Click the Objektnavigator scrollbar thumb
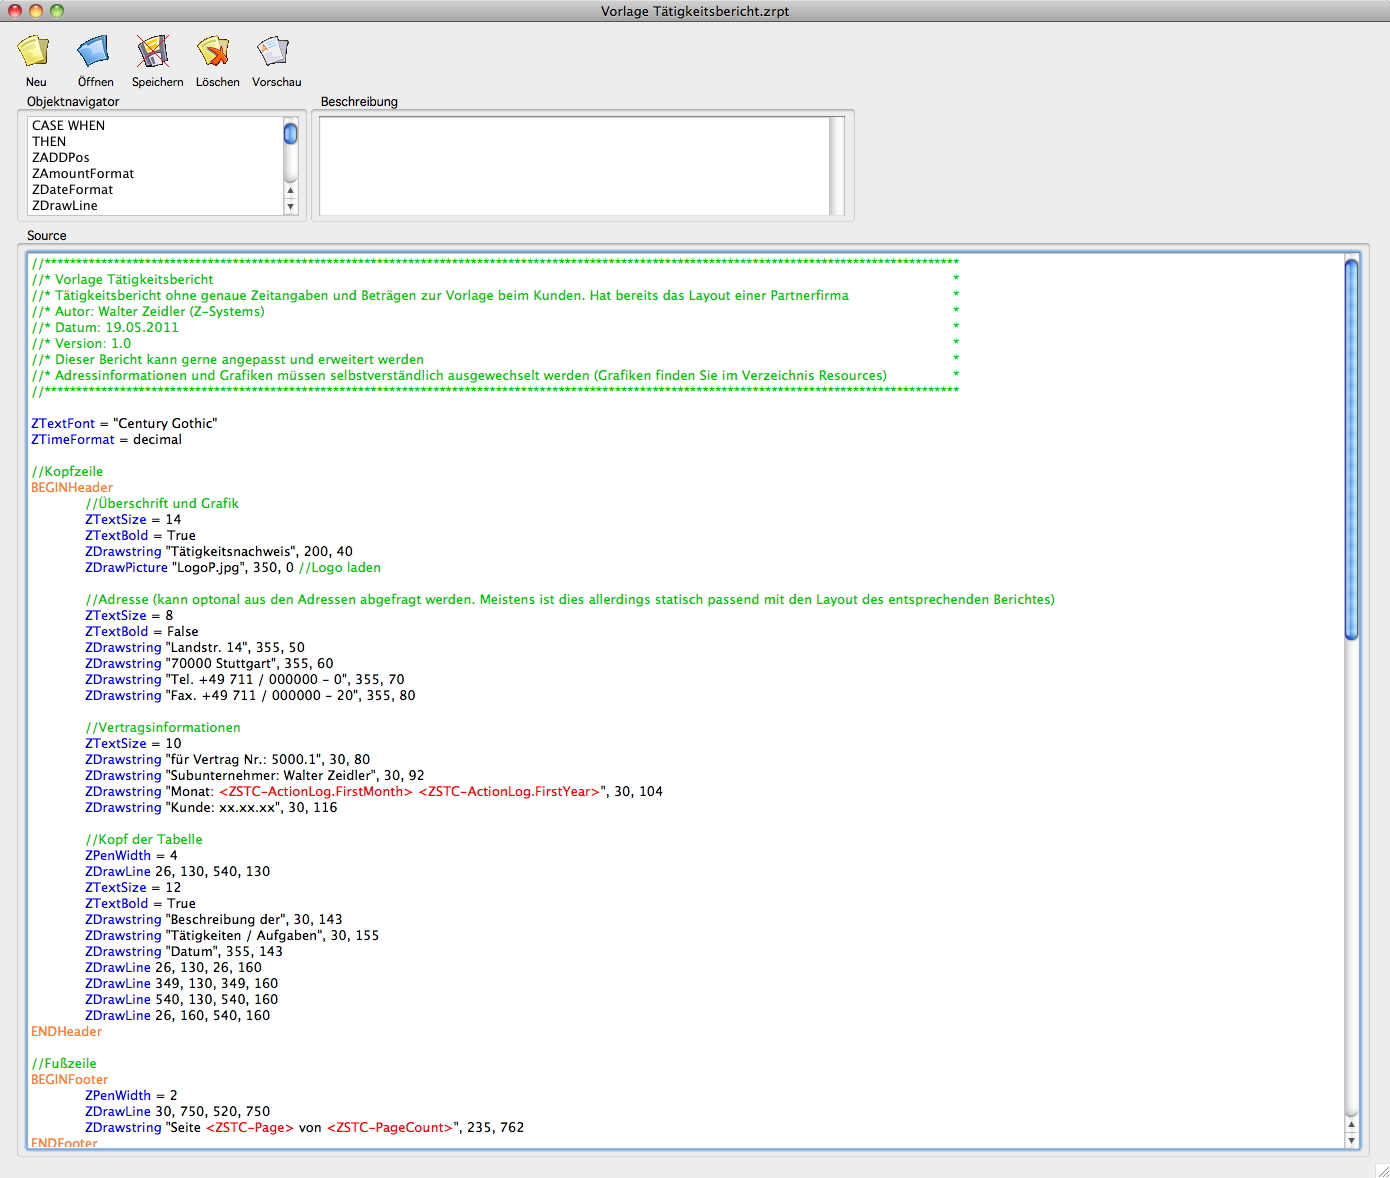 (291, 133)
